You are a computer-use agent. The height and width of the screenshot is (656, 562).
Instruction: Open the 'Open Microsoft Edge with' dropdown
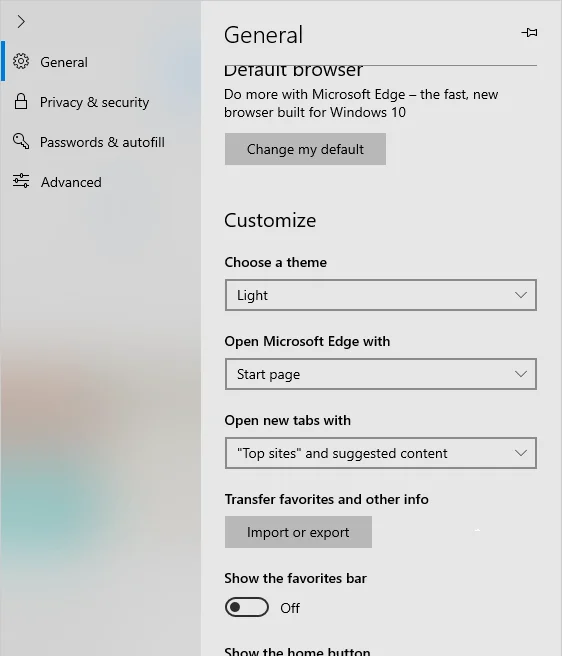[380, 374]
